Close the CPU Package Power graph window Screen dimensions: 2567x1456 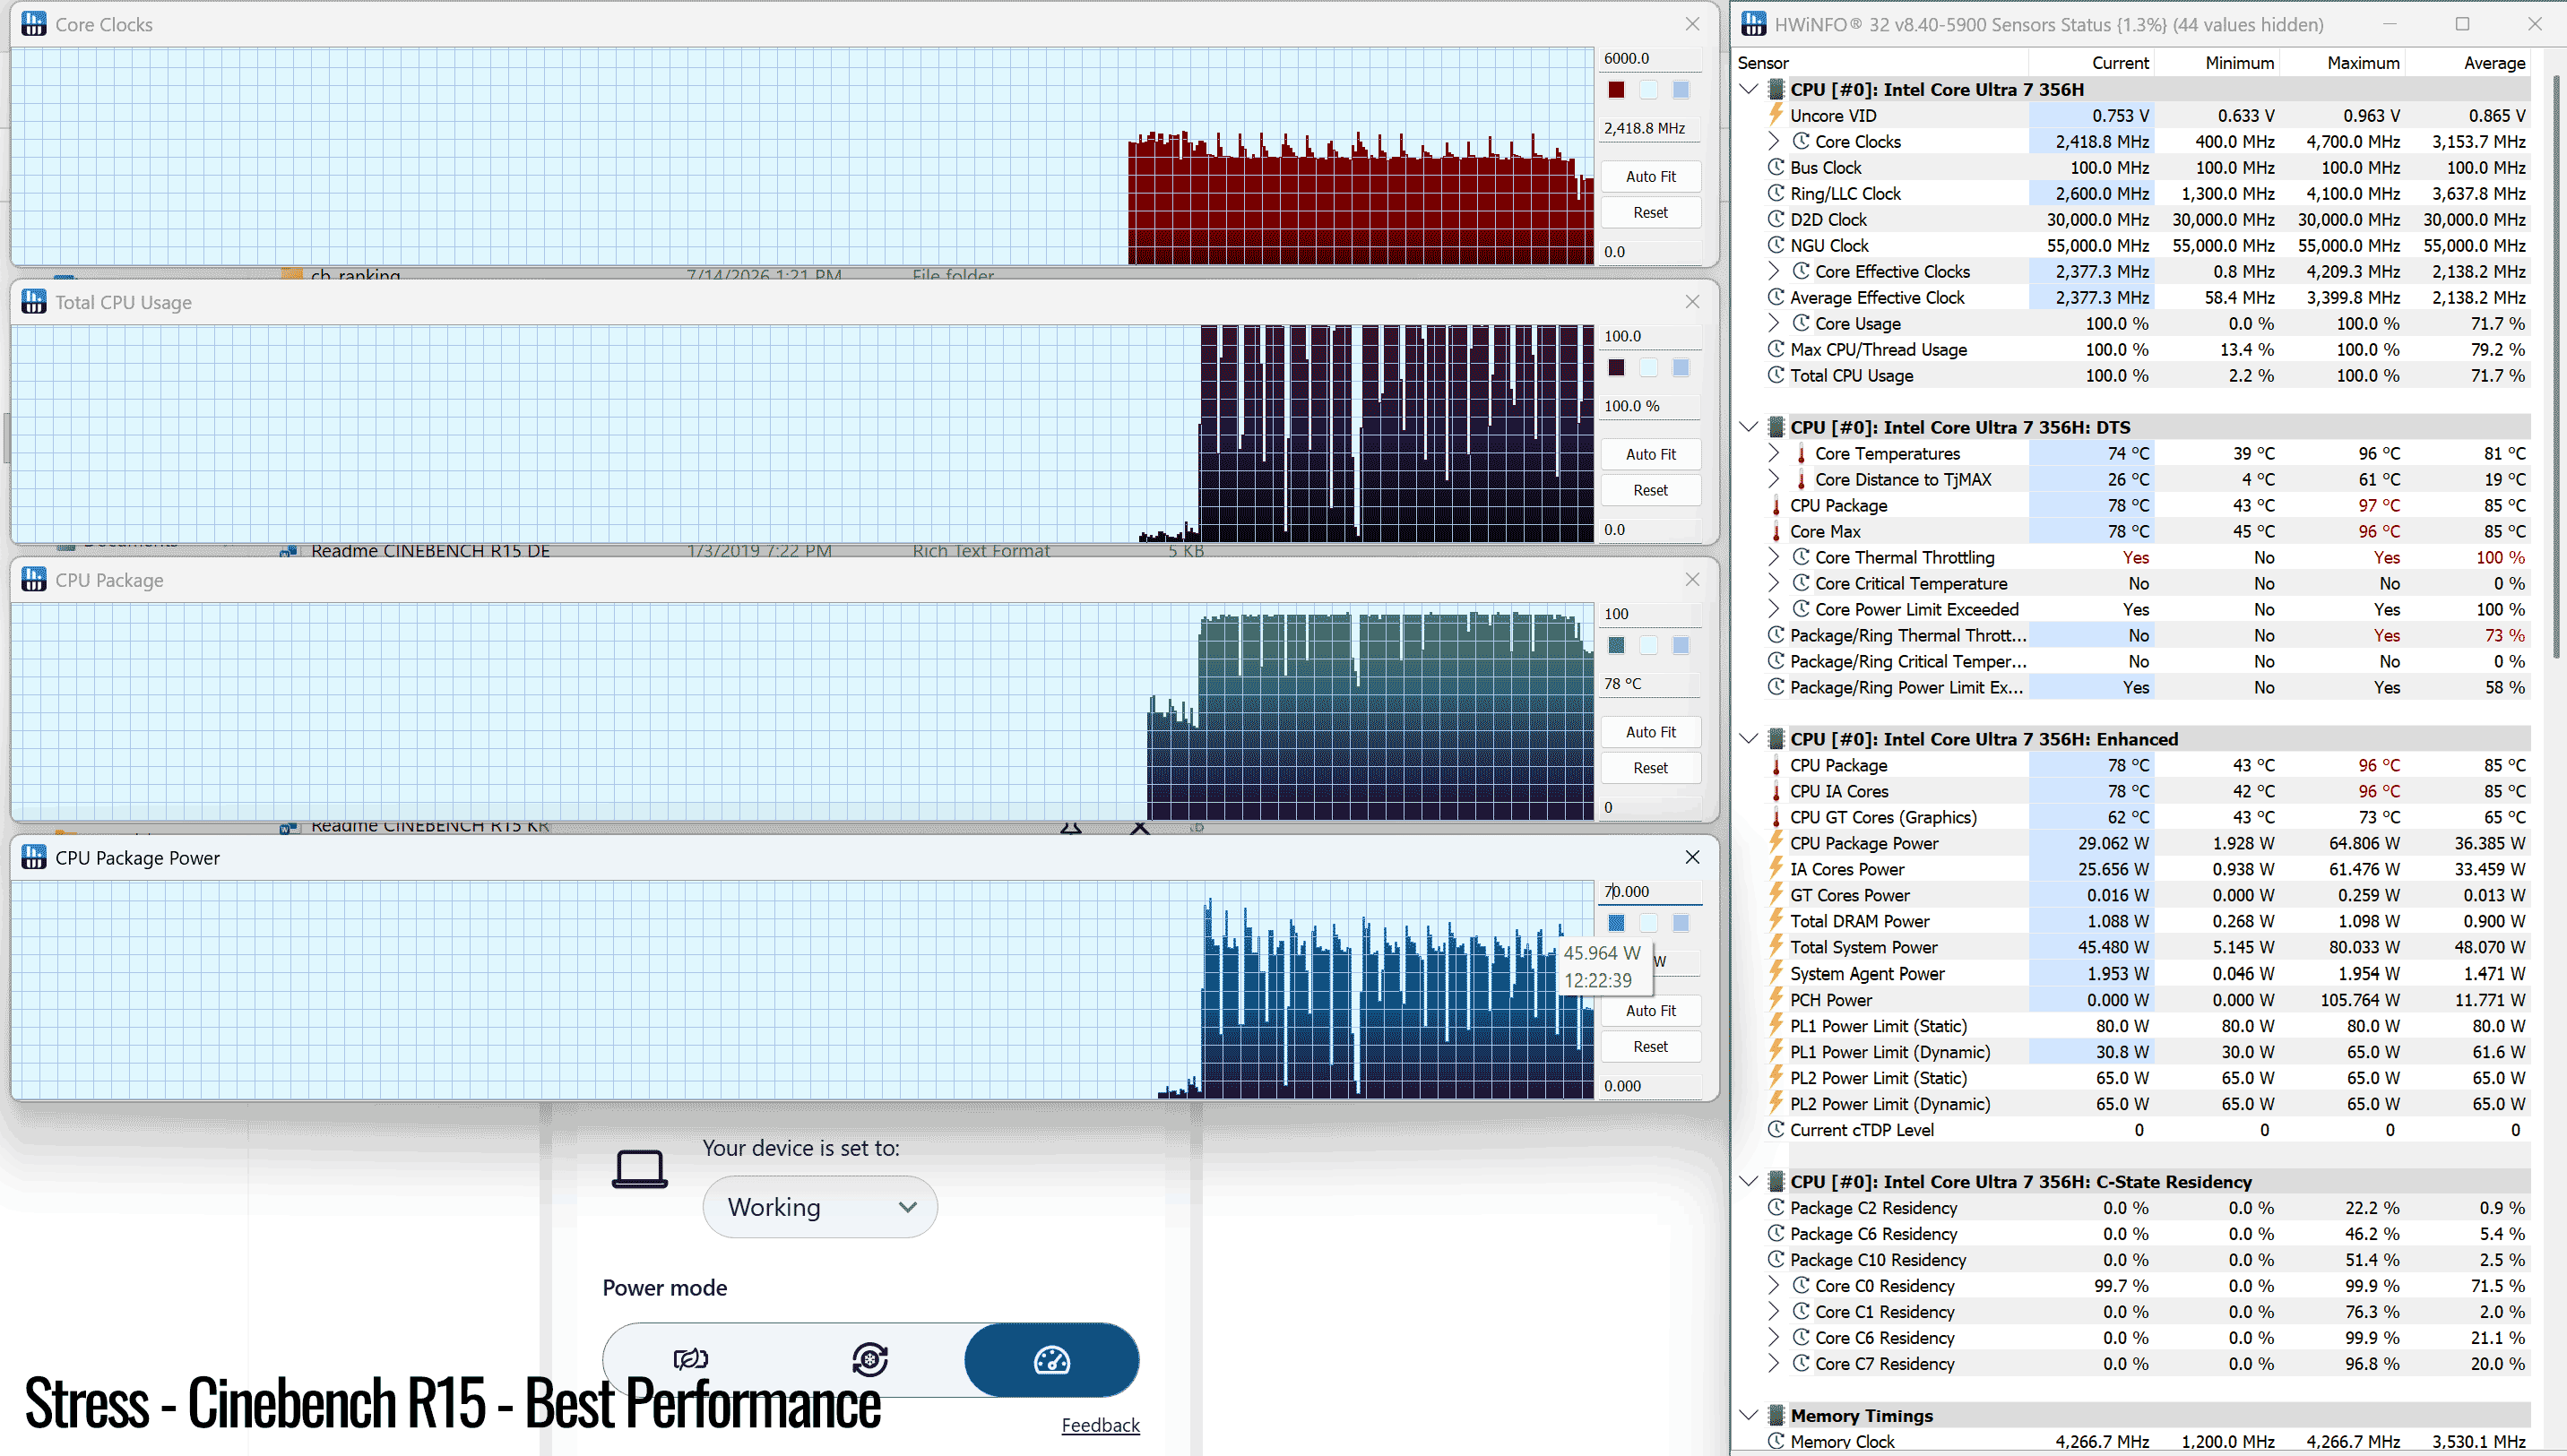(1692, 857)
